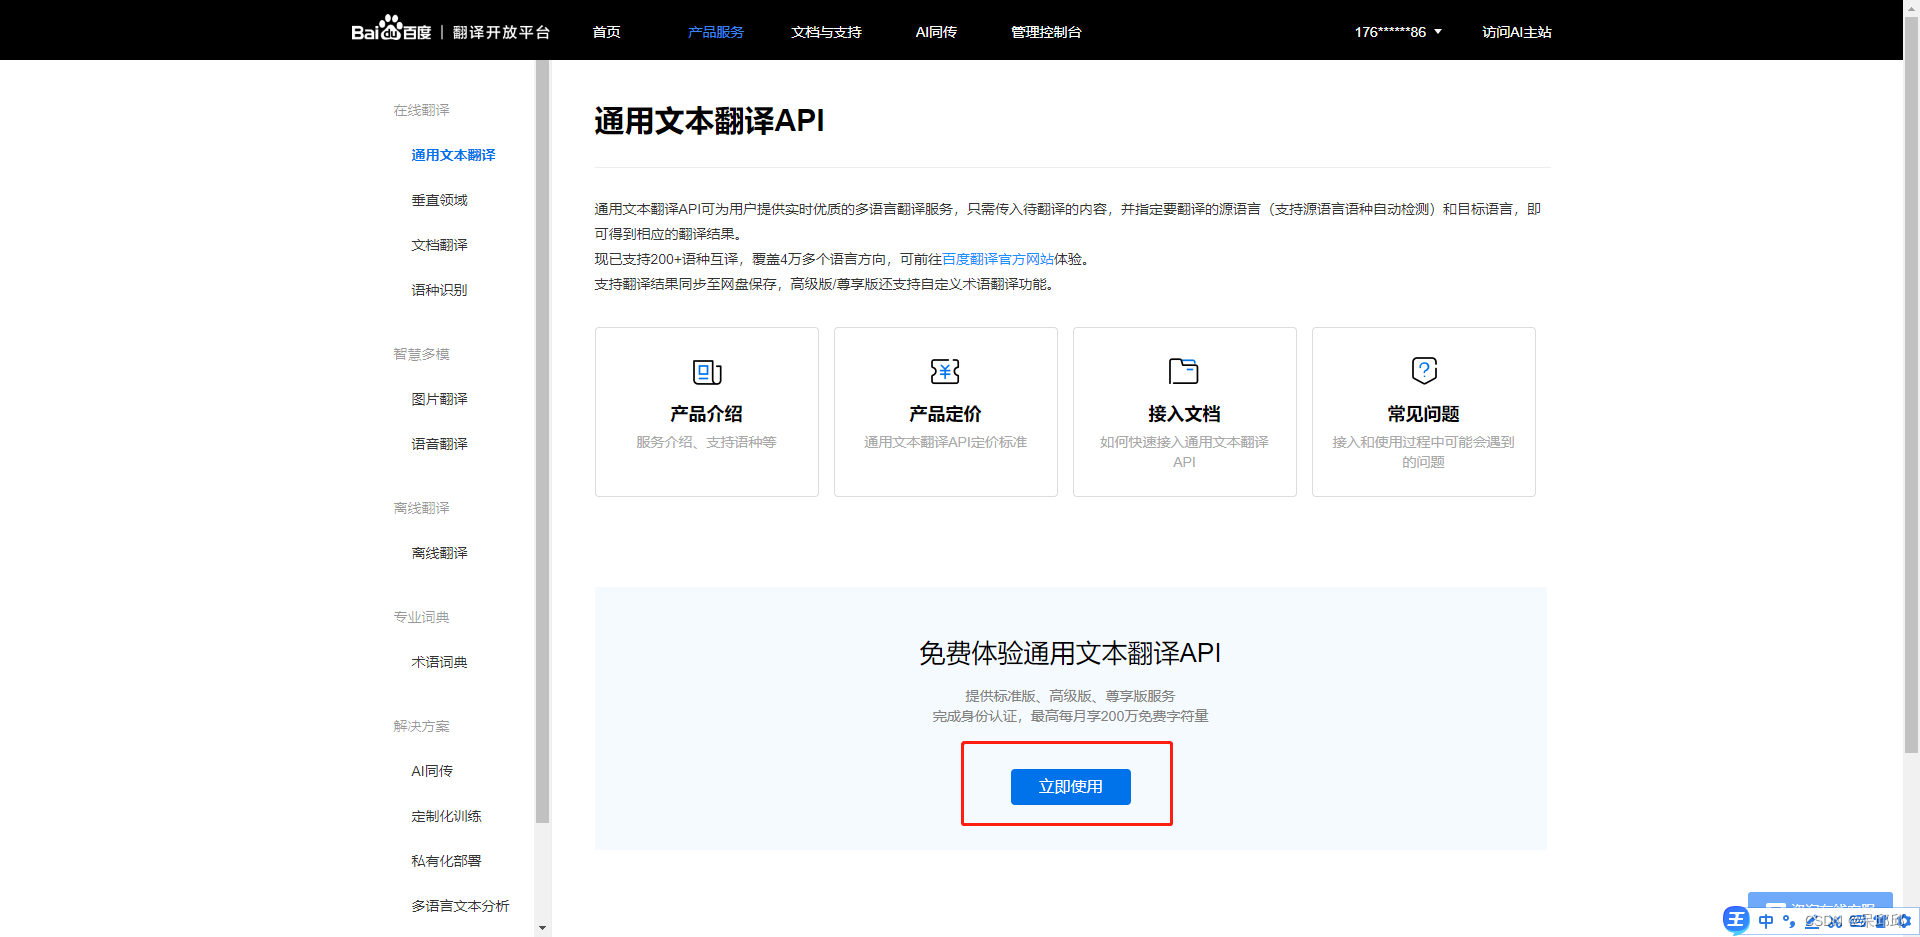Click 通用文本翻译API定价标准 description text
Image resolution: width=1920 pixels, height=937 pixels.
click(x=945, y=442)
